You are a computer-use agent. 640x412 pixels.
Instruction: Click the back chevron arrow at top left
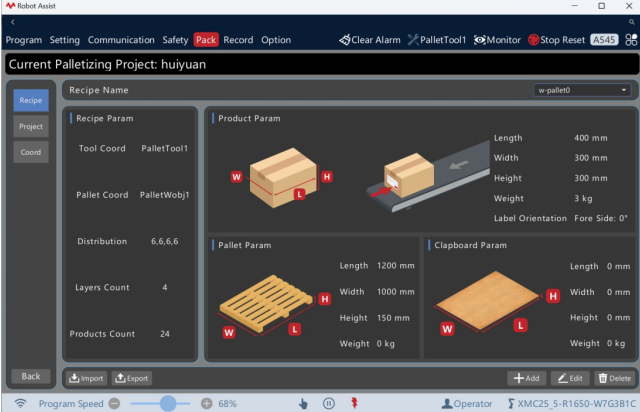(13, 22)
